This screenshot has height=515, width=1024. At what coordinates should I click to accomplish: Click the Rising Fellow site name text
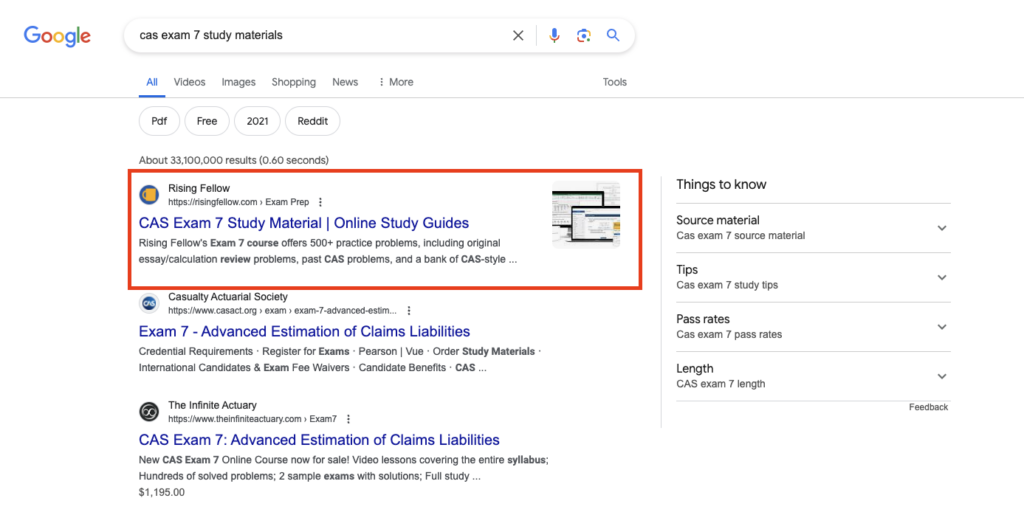click(199, 189)
